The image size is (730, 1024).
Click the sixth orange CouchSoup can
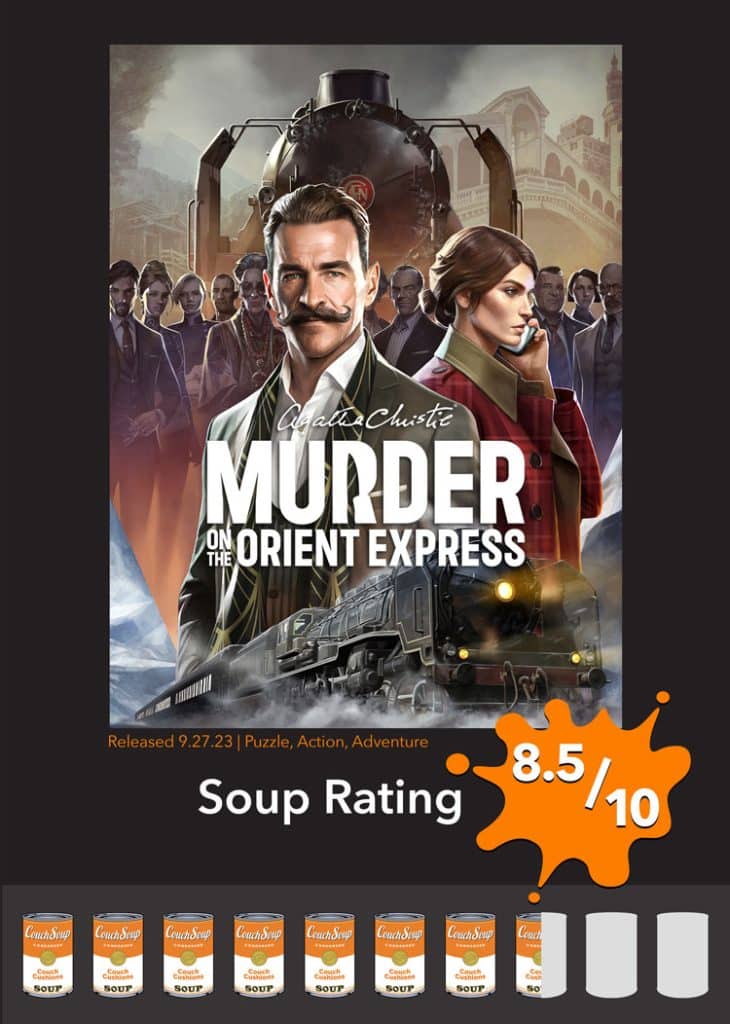coord(400,955)
